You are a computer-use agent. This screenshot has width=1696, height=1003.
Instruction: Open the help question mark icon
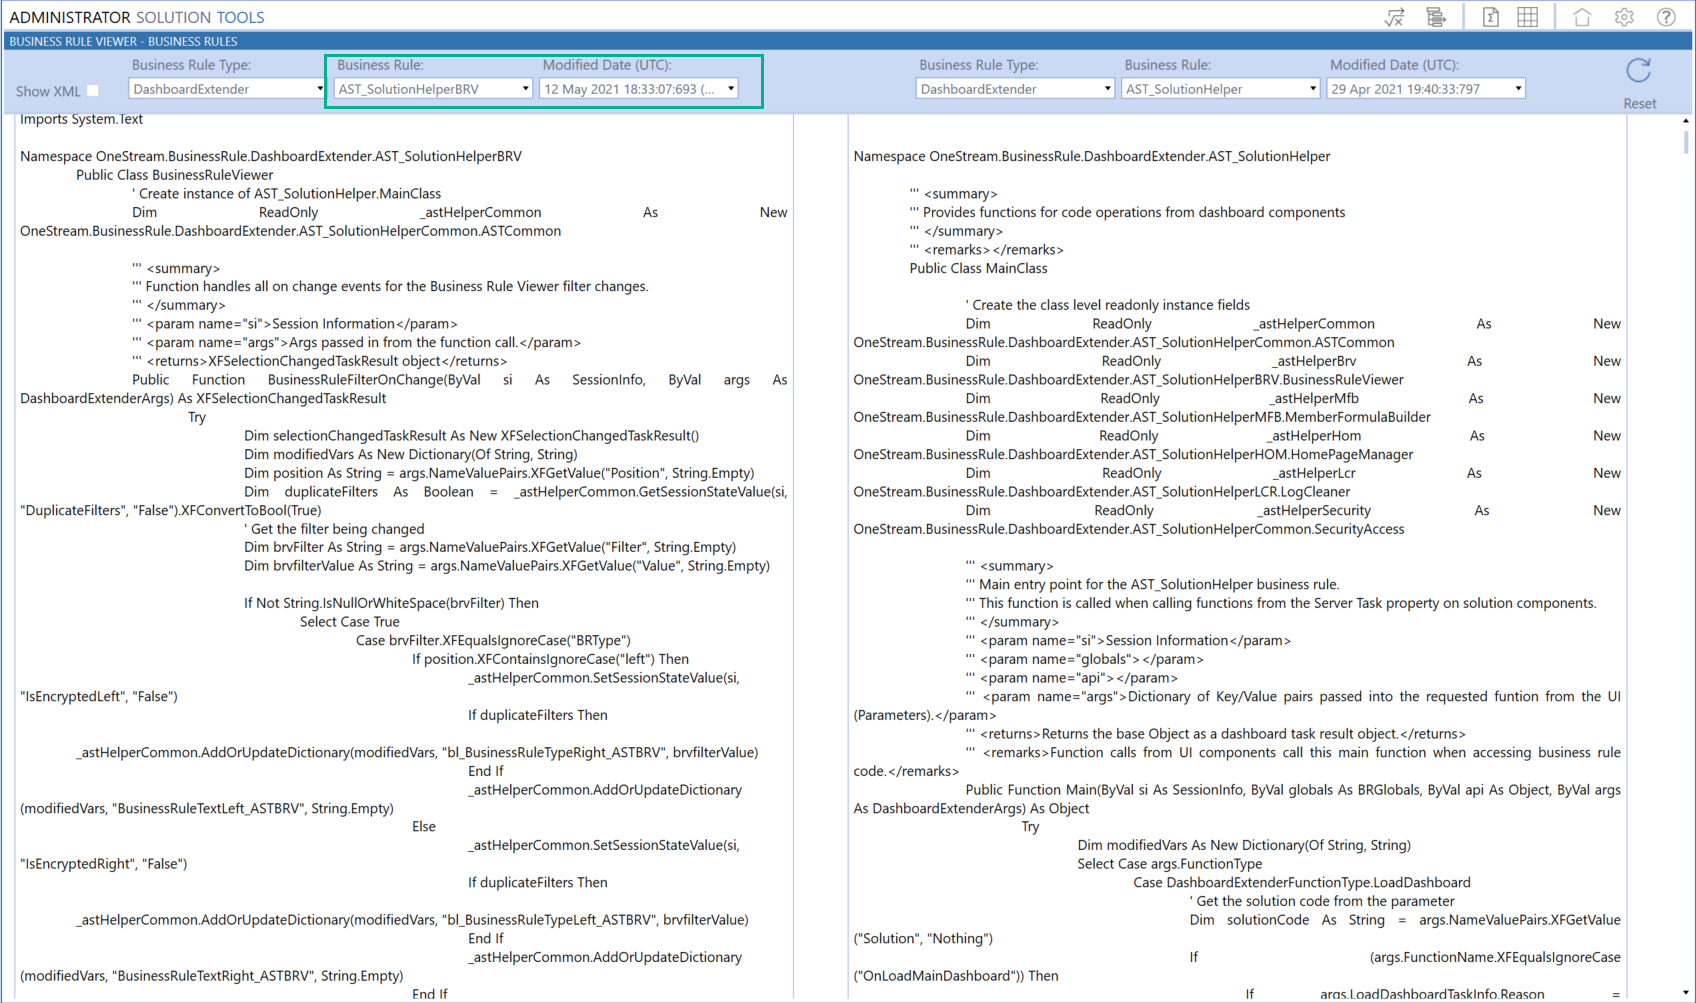pyautogui.click(x=1666, y=17)
